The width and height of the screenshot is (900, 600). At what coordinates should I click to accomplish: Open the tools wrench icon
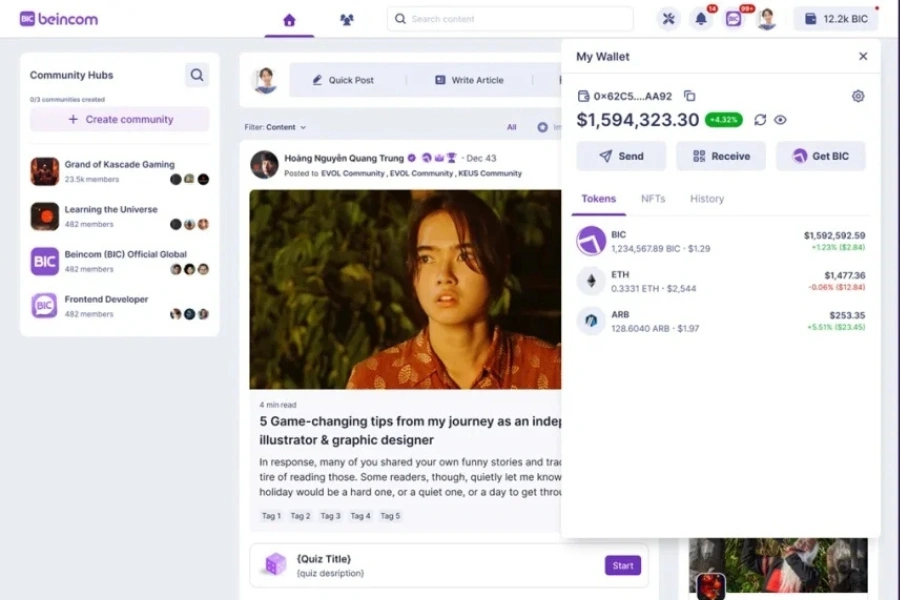click(668, 19)
